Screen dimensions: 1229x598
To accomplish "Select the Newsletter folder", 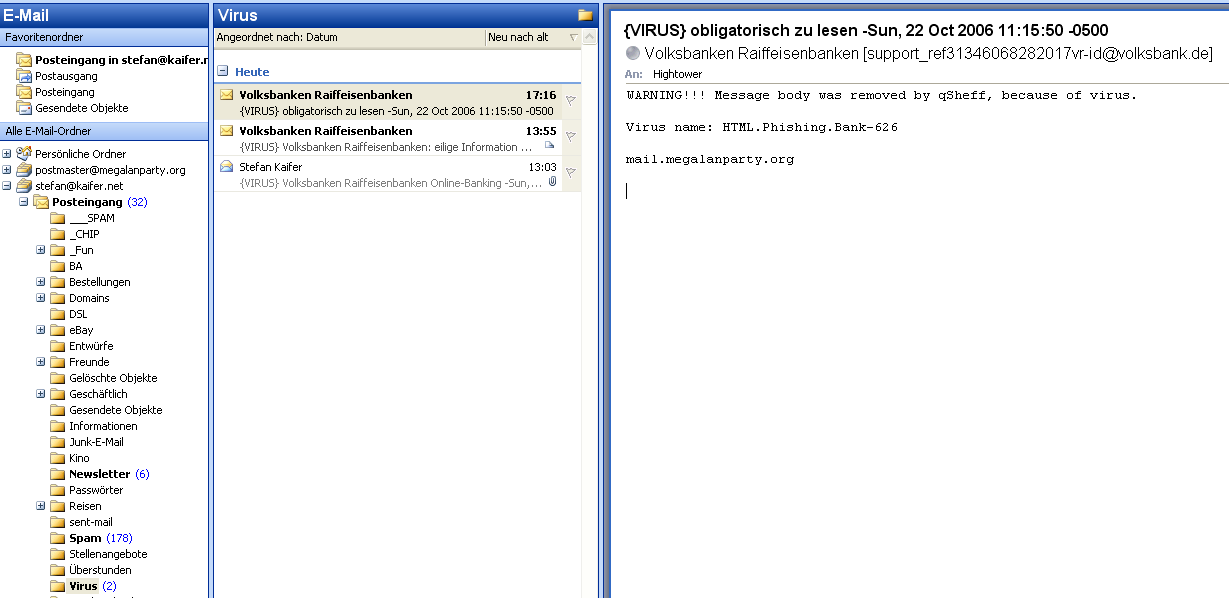I will coord(99,474).
